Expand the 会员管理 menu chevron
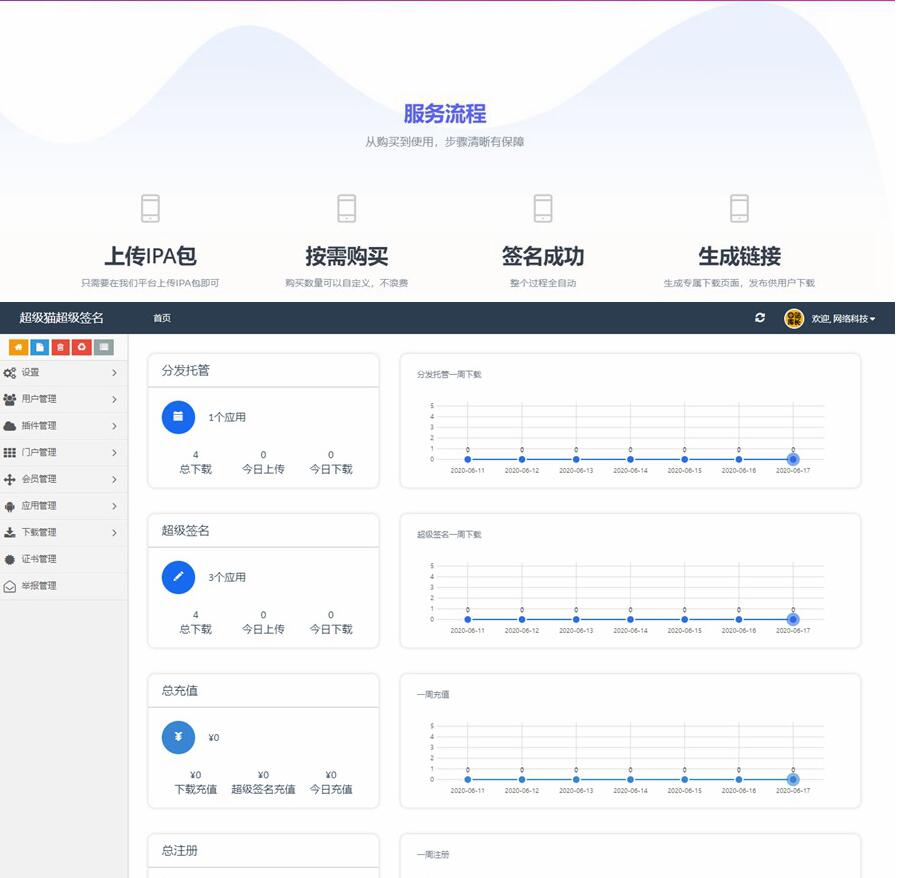This screenshot has width=908, height=878. pos(115,480)
